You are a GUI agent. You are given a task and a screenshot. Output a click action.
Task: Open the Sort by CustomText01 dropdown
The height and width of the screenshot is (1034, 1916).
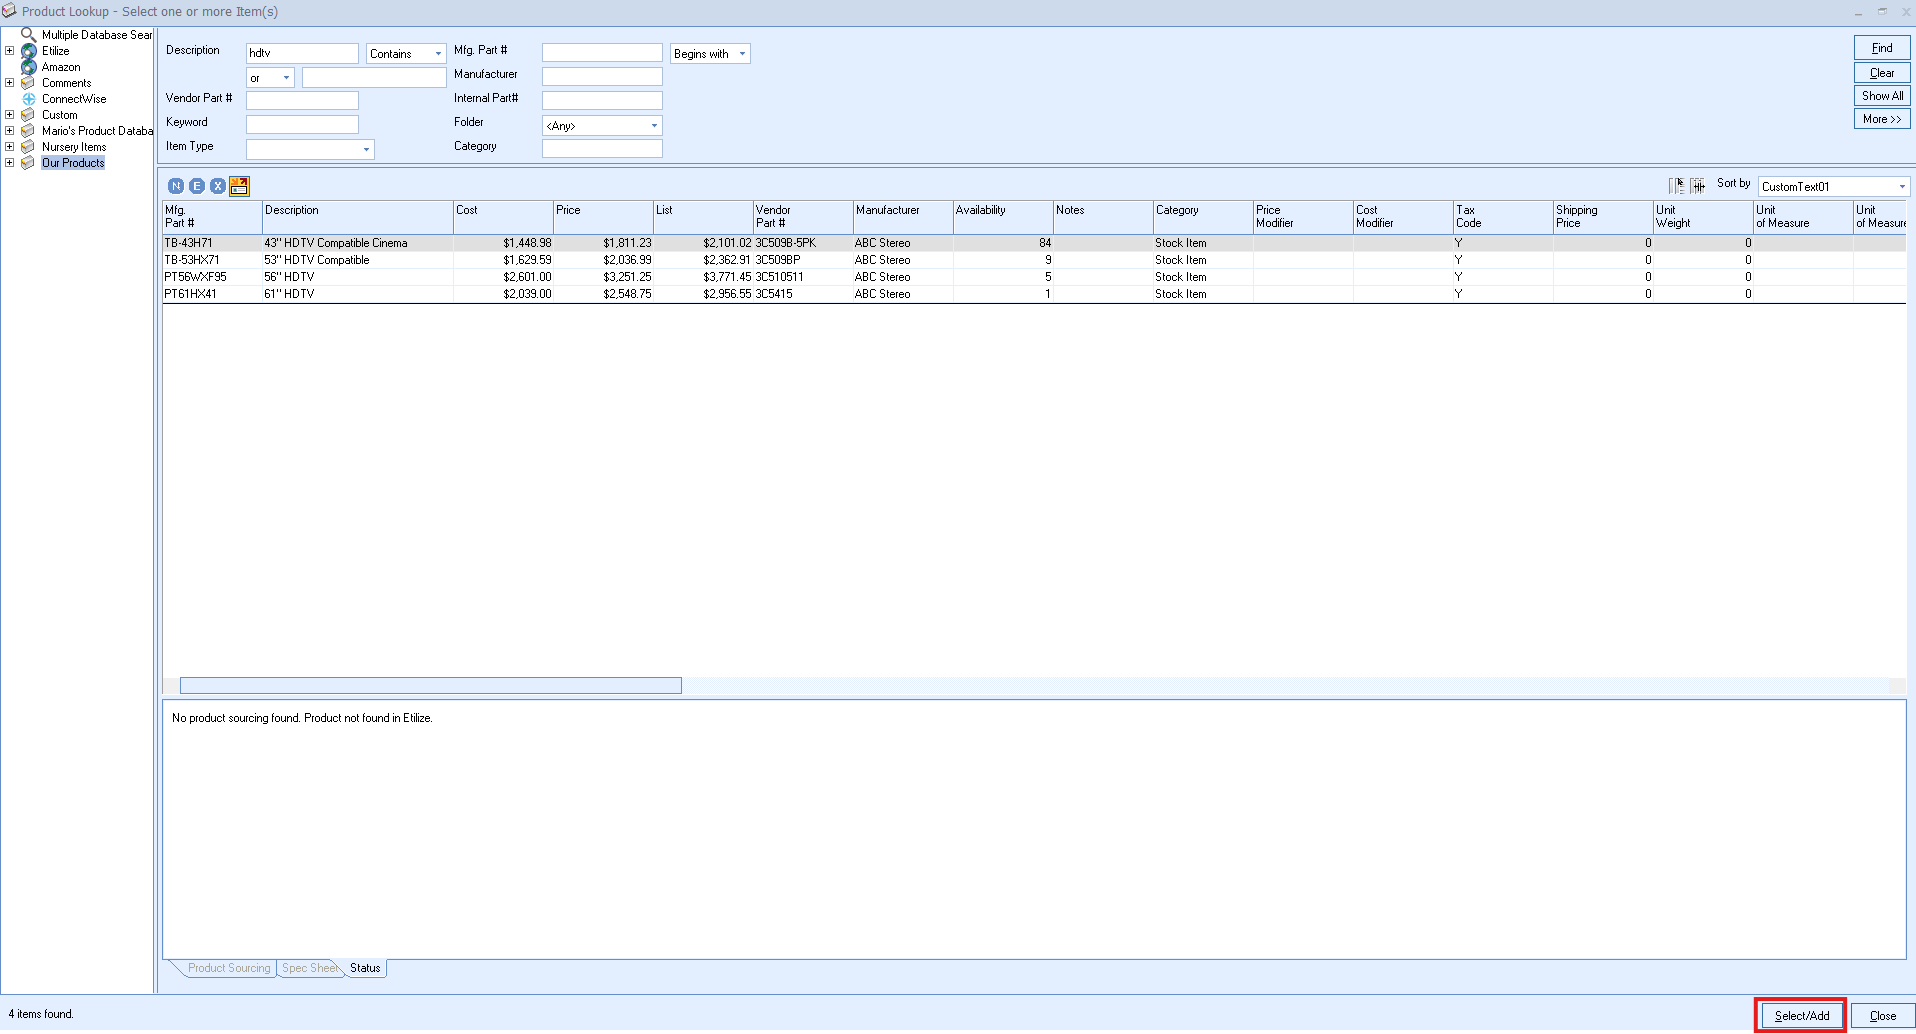point(1901,187)
